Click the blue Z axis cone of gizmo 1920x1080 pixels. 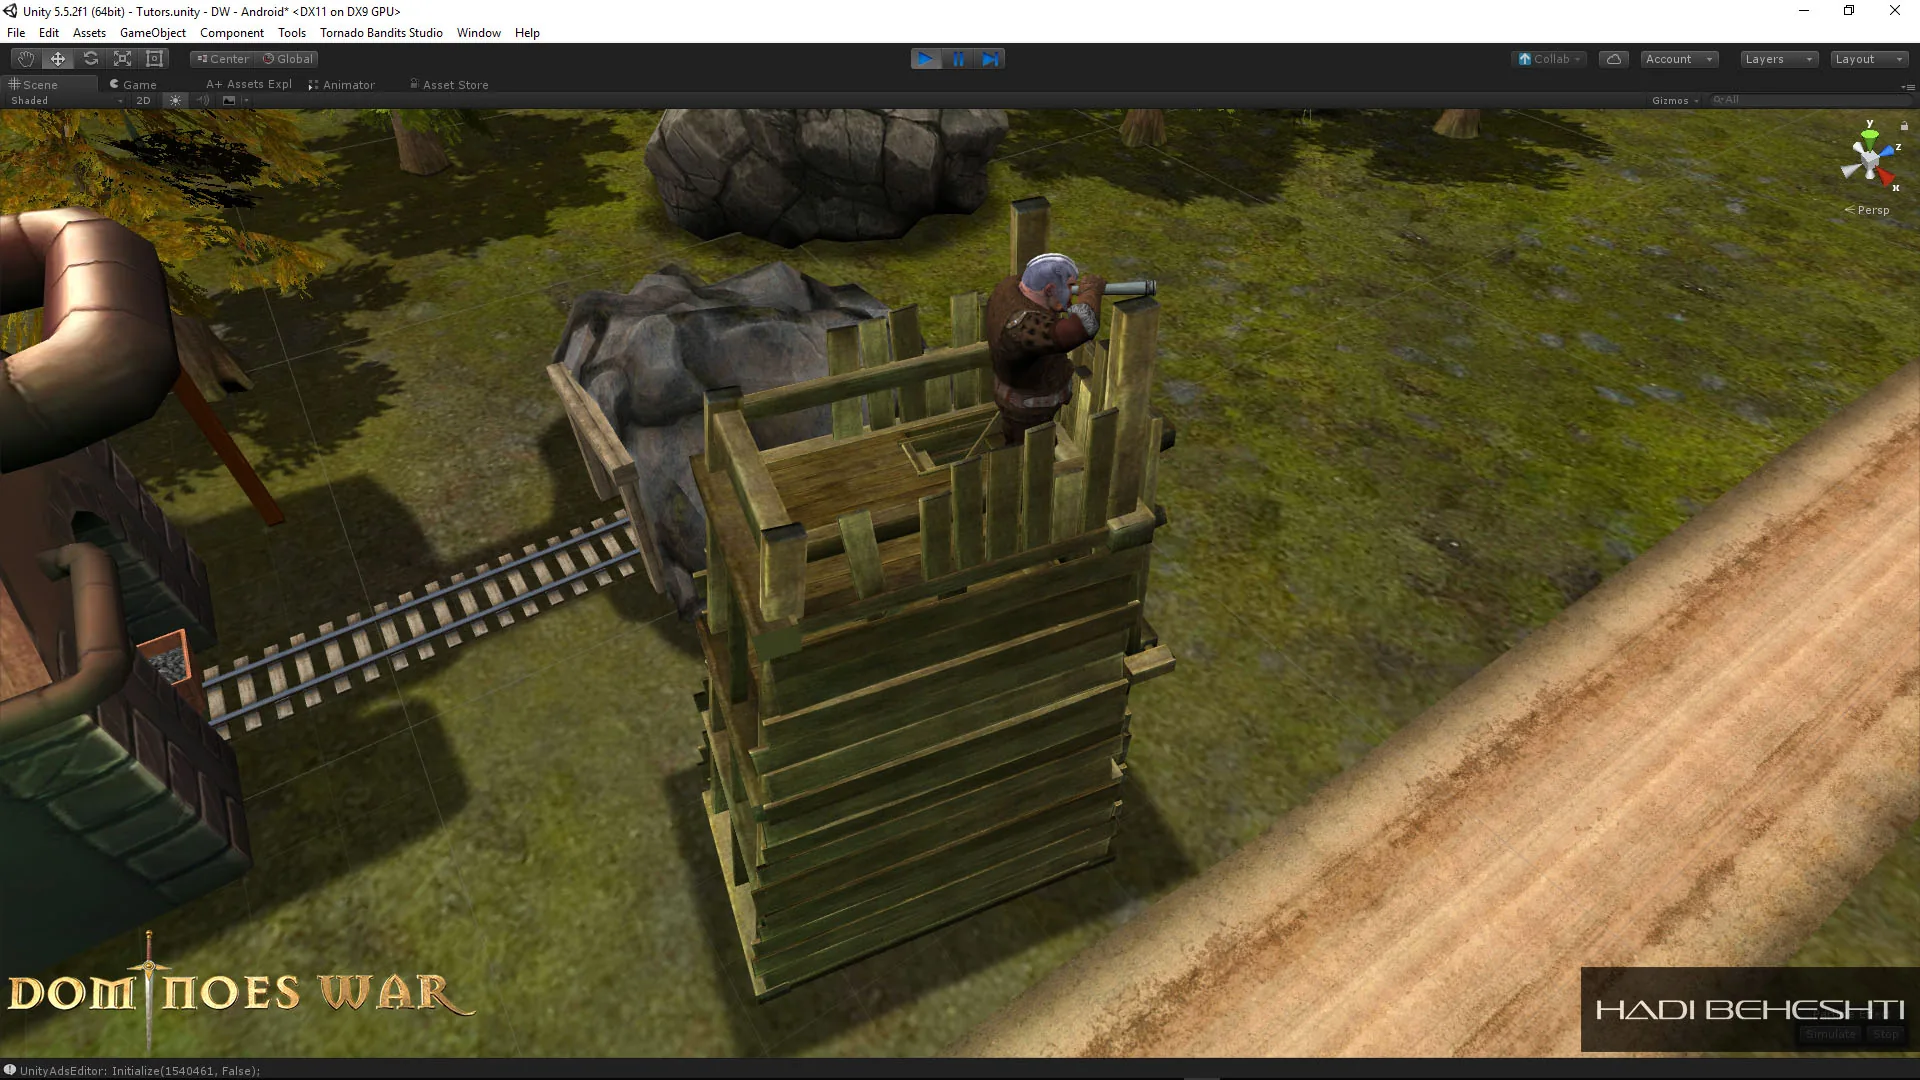tap(1888, 152)
